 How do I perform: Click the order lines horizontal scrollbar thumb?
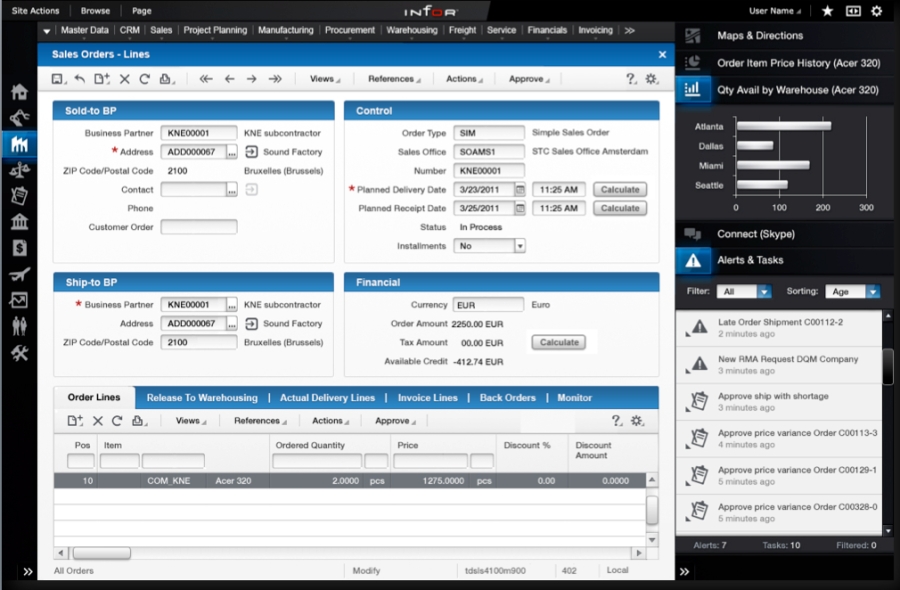click(101, 553)
